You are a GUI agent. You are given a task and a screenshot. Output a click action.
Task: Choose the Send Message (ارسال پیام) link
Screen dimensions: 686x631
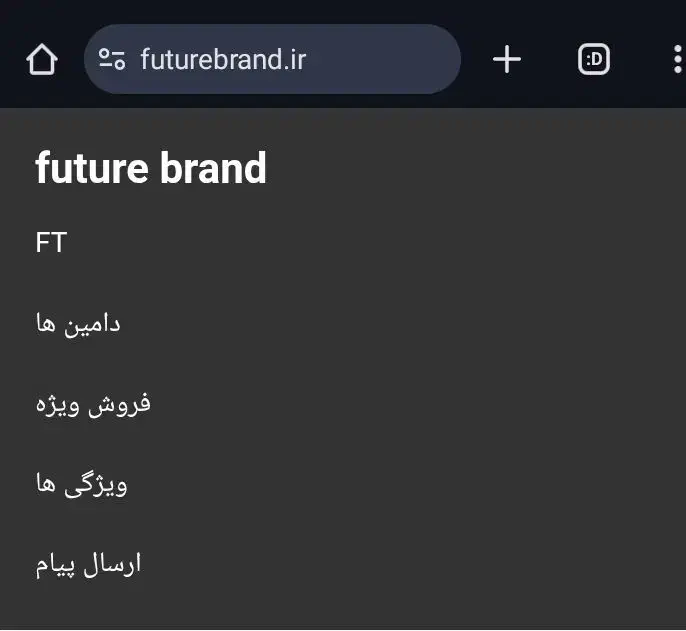click(88, 564)
